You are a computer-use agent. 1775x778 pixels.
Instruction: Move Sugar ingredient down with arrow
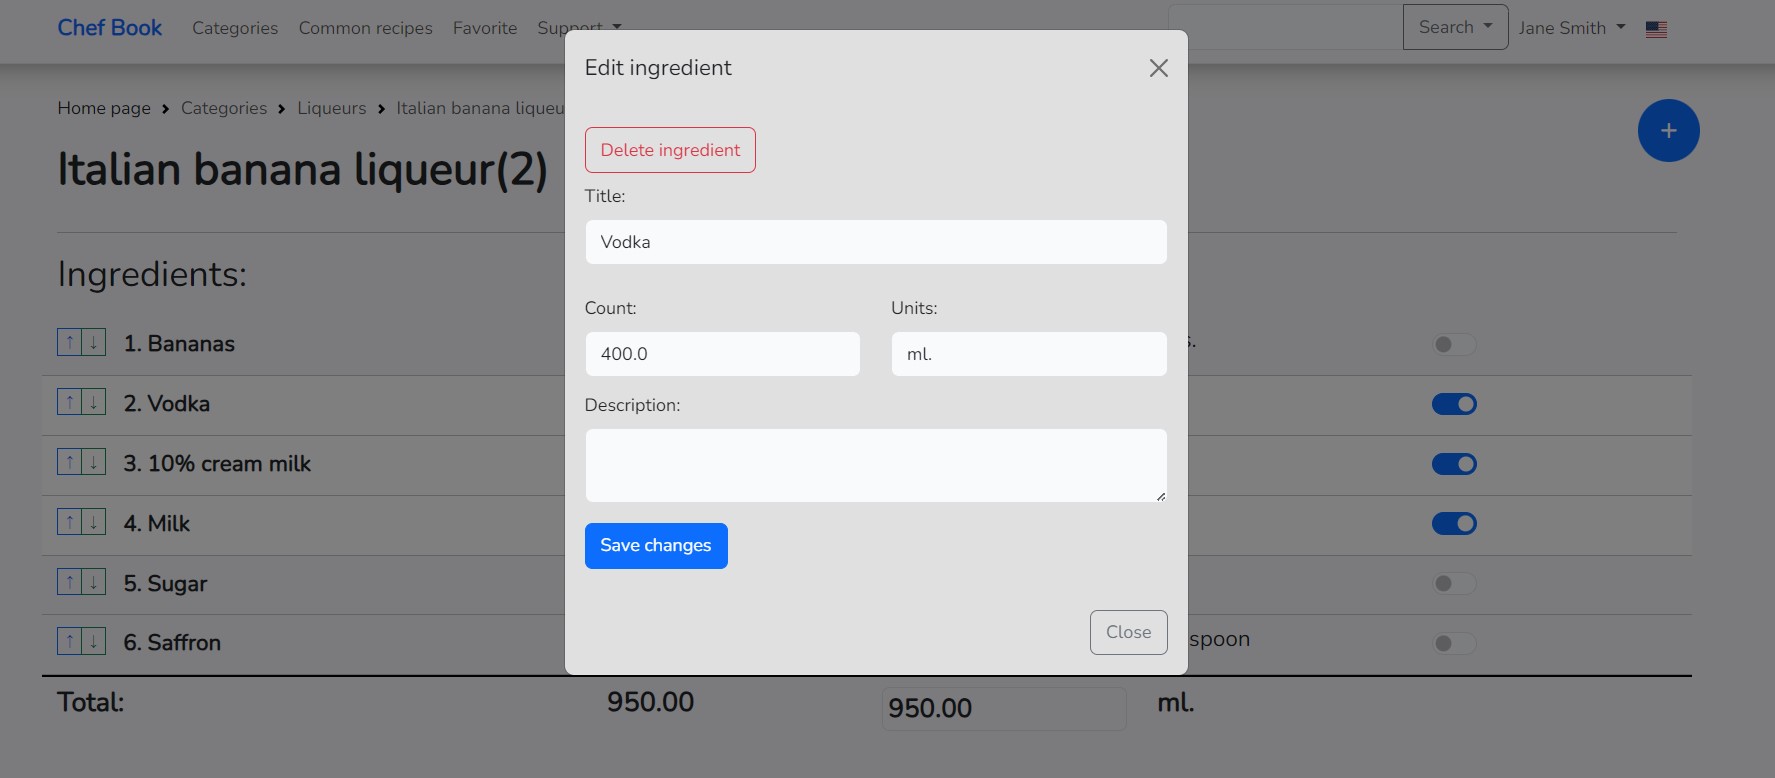94,582
